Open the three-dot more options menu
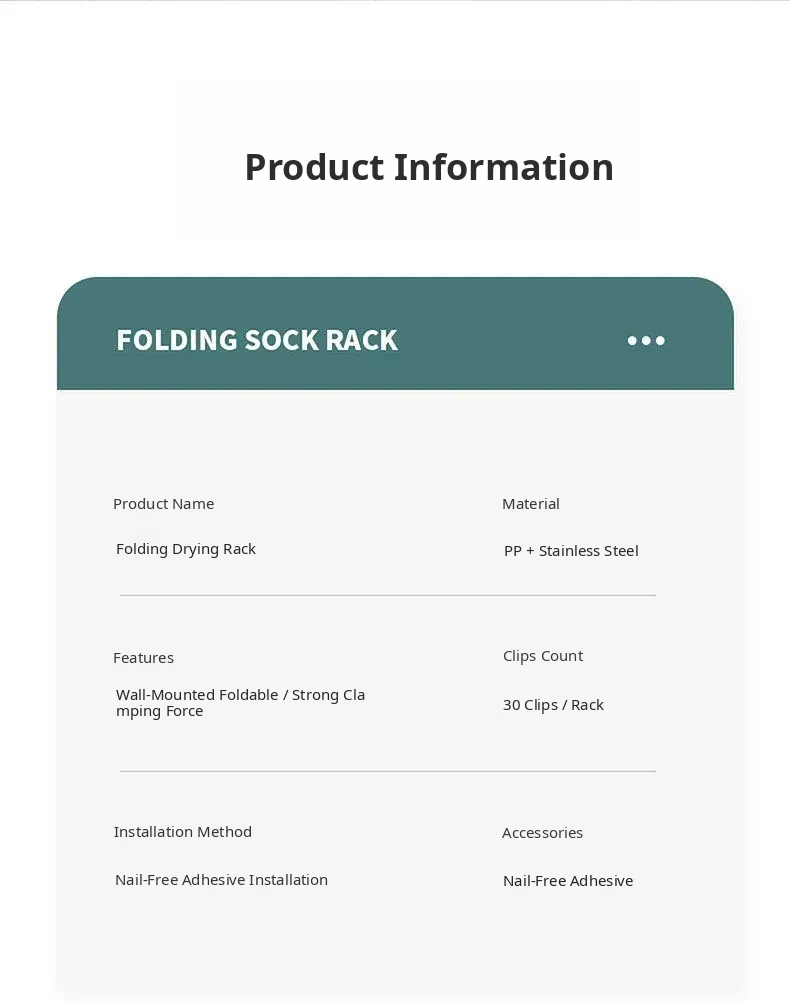The height and width of the screenshot is (1002, 790). (646, 341)
